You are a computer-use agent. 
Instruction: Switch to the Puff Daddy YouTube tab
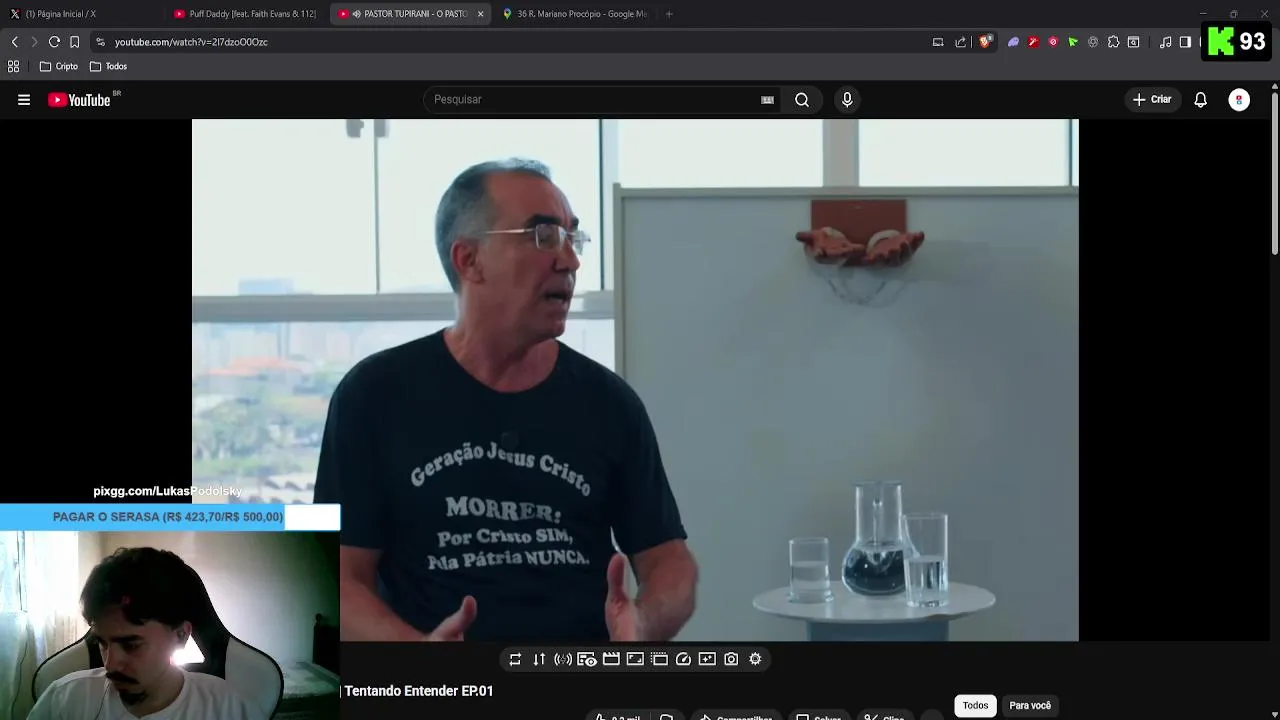pyautogui.click(x=246, y=14)
